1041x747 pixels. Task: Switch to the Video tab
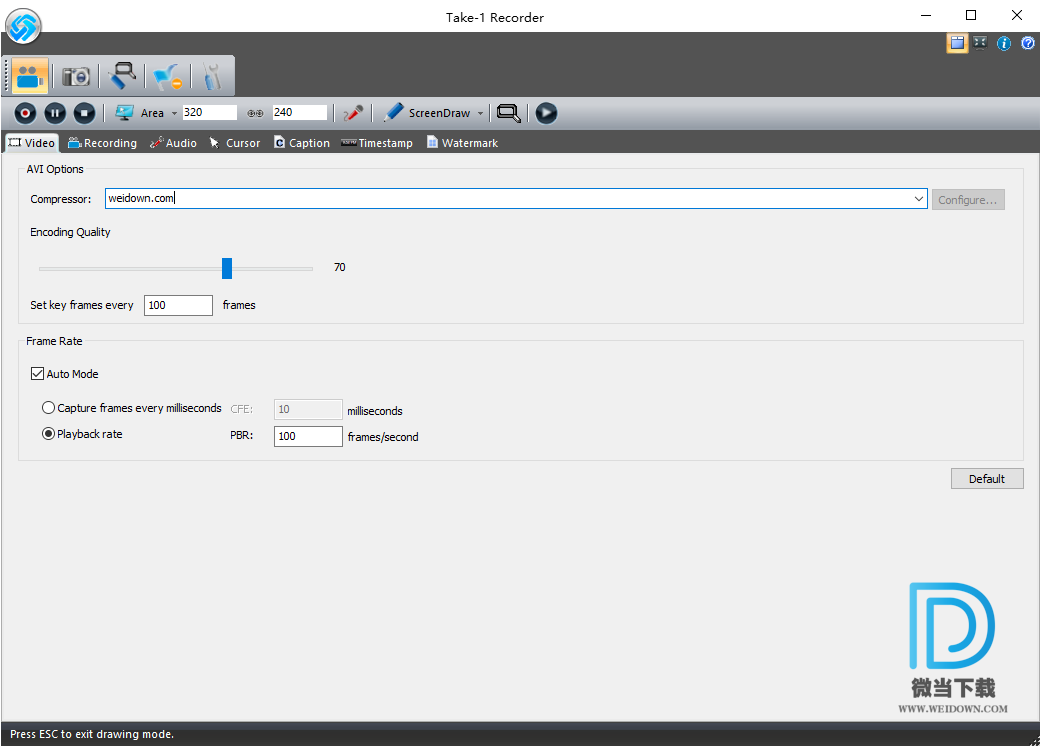31,143
